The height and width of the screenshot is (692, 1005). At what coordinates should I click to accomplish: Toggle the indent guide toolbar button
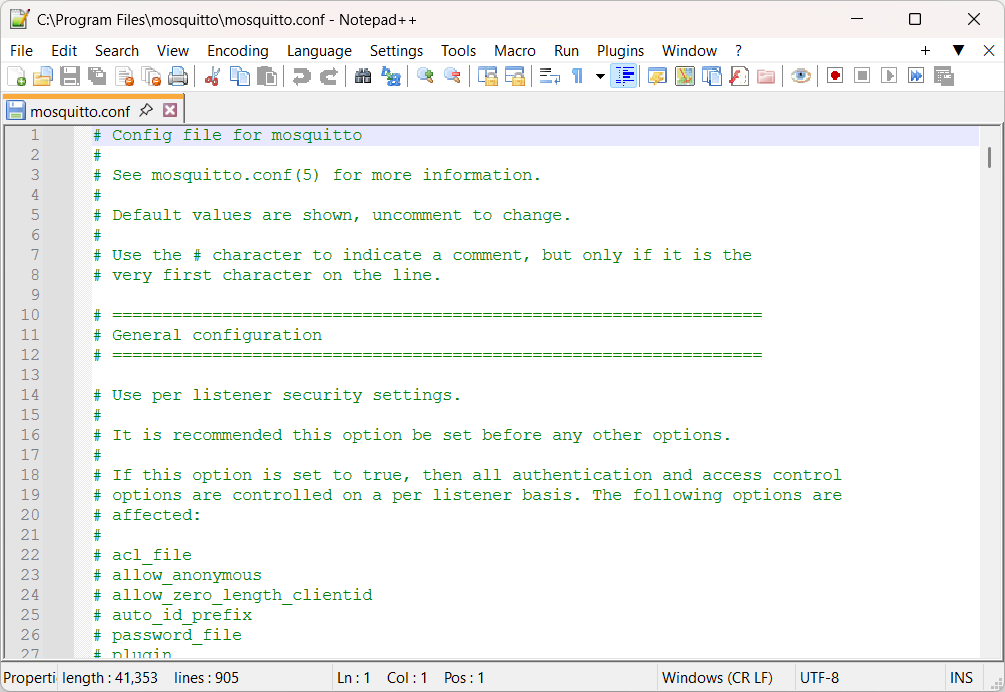tap(624, 76)
